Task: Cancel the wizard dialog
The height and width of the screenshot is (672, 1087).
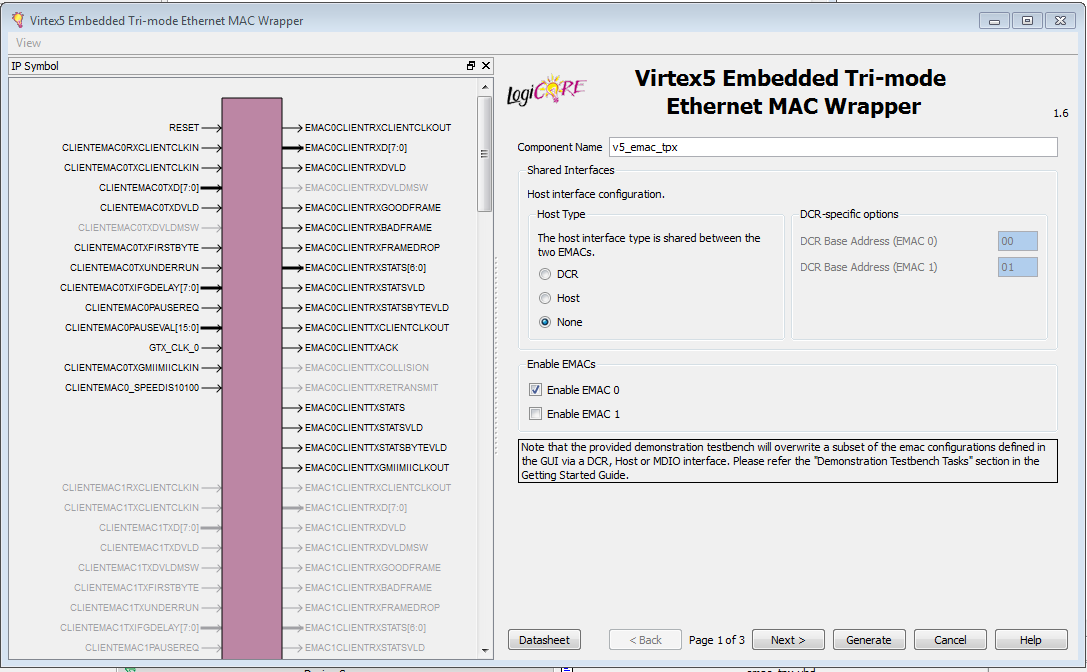Action: pos(950,639)
